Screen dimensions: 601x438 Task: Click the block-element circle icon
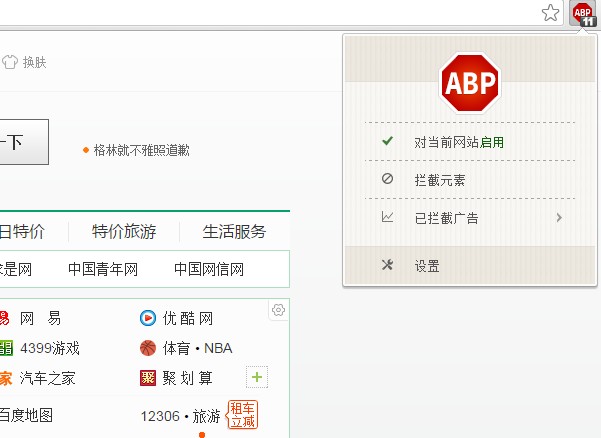coord(388,179)
